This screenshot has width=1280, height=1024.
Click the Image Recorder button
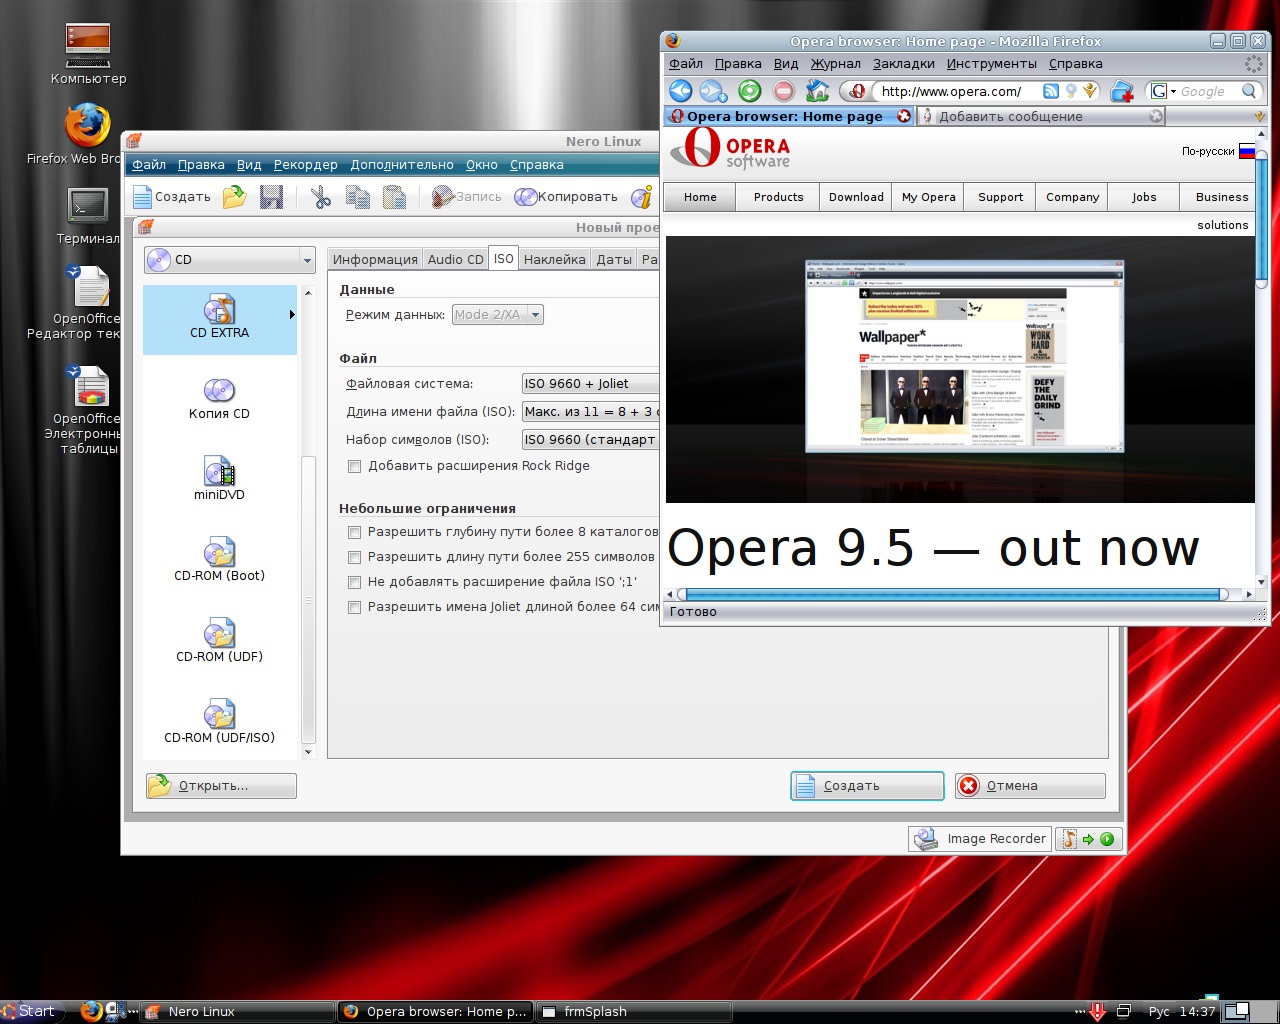click(x=980, y=839)
